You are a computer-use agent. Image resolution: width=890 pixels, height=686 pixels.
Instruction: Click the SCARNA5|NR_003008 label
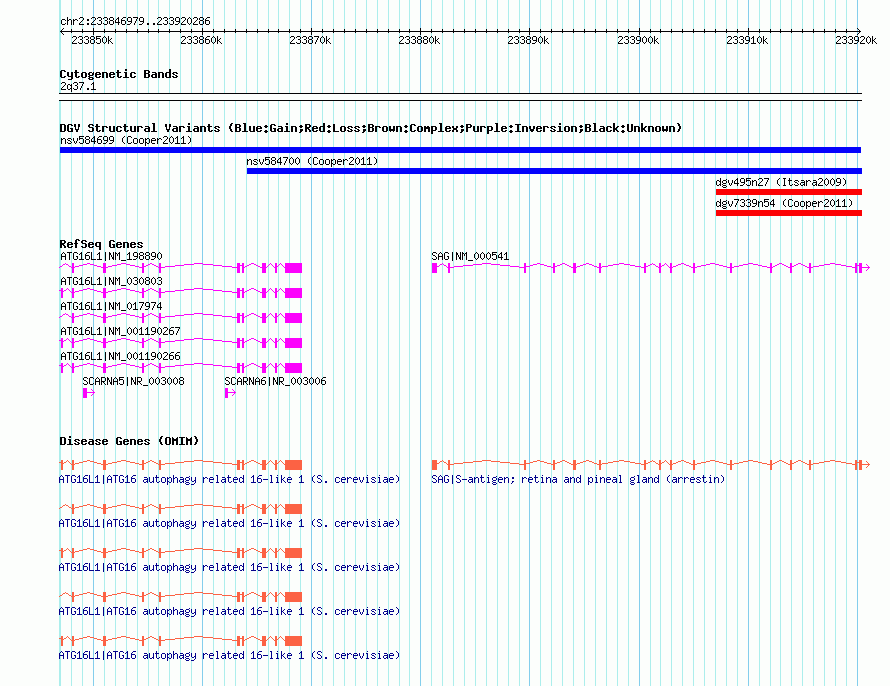(x=133, y=381)
